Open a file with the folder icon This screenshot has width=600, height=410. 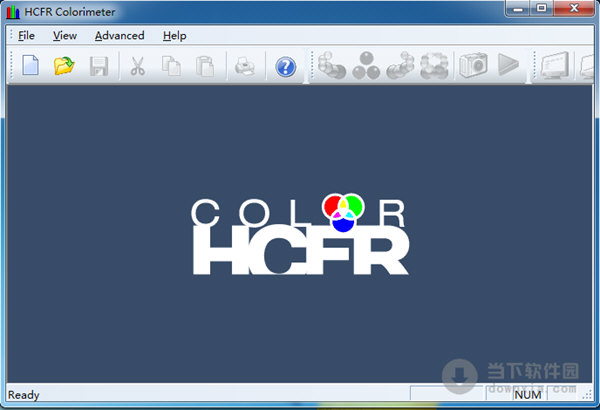coord(64,65)
